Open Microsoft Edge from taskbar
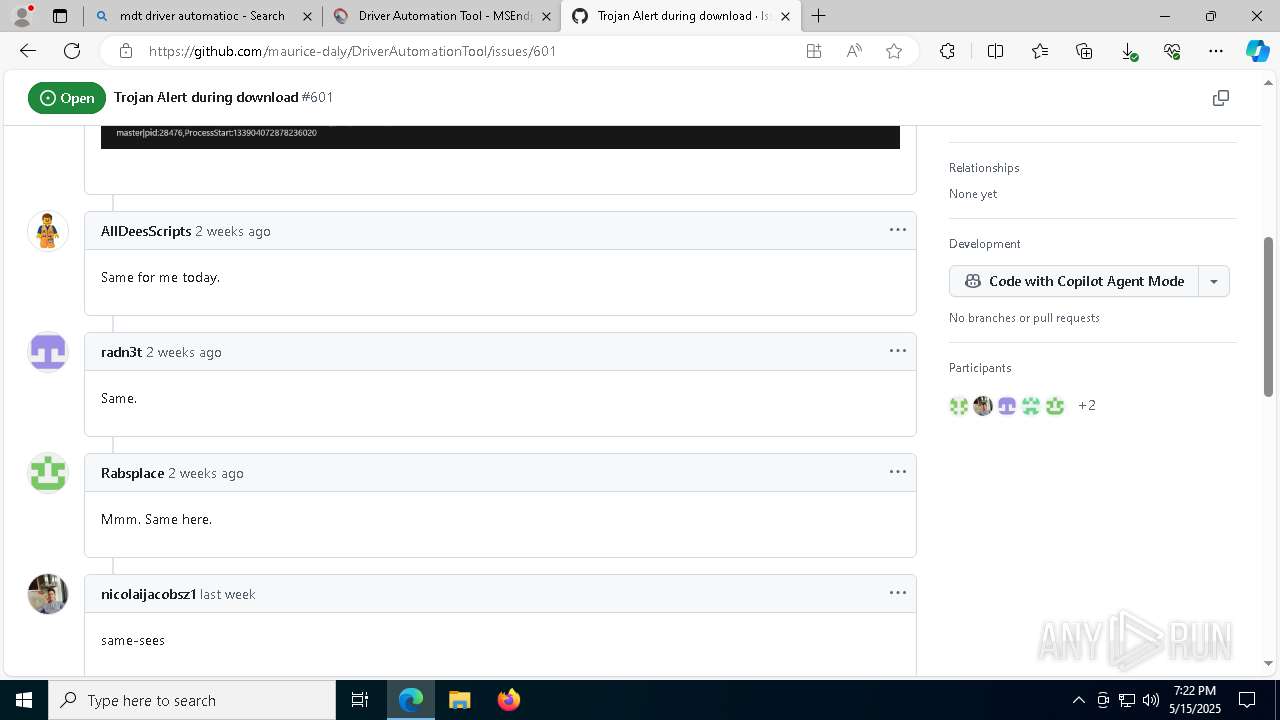This screenshot has width=1280, height=720. [411, 700]
